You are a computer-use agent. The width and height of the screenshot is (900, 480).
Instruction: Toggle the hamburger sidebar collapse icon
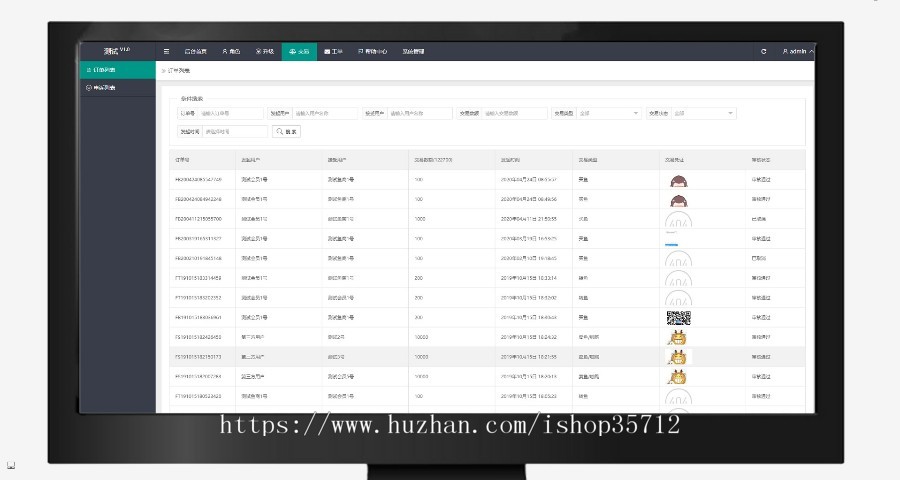(166, 52)
